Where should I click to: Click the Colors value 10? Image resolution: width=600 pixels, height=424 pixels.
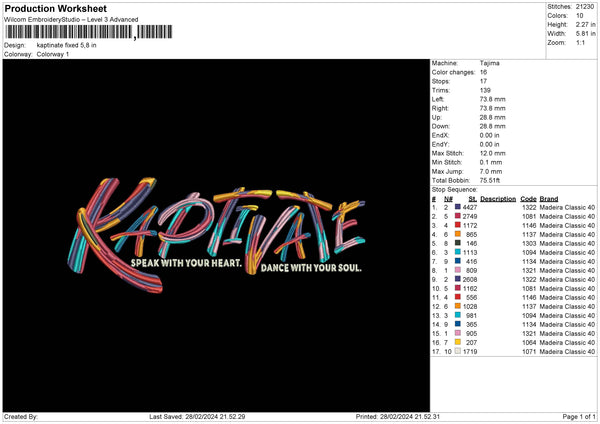[x=579, y=16]
